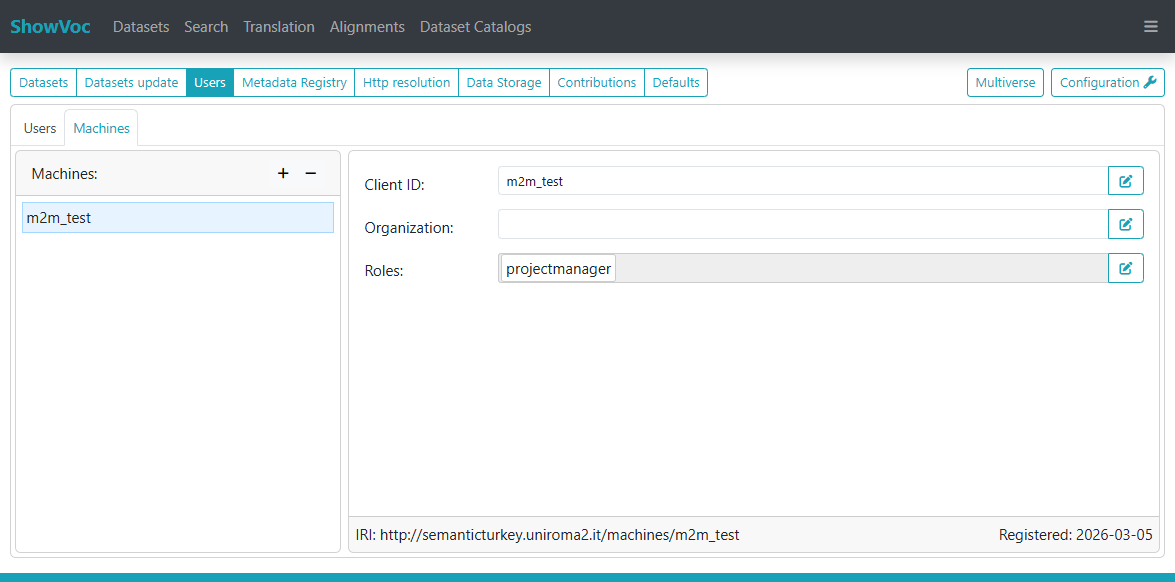Click the edit icon for Organization
1175x582 pixels.
[1126, 224]
